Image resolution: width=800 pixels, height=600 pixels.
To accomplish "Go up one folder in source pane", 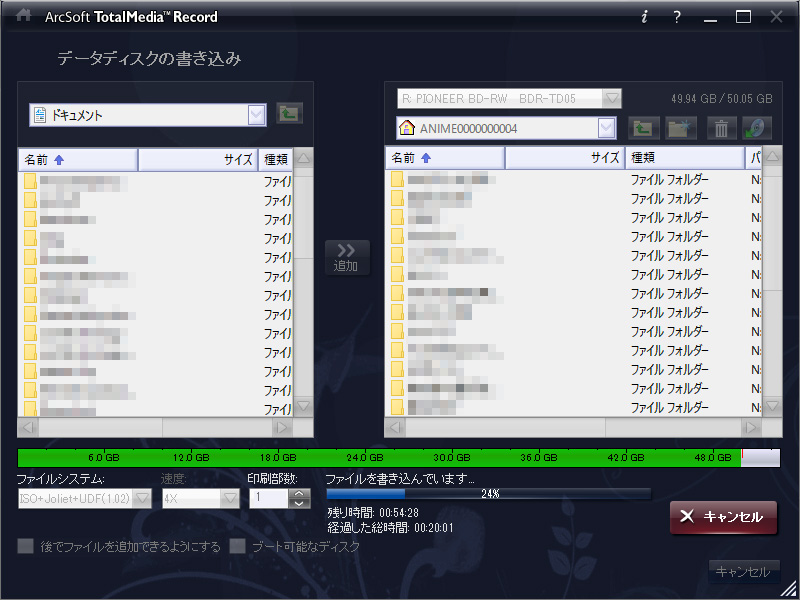I will [x=289, y=113].
